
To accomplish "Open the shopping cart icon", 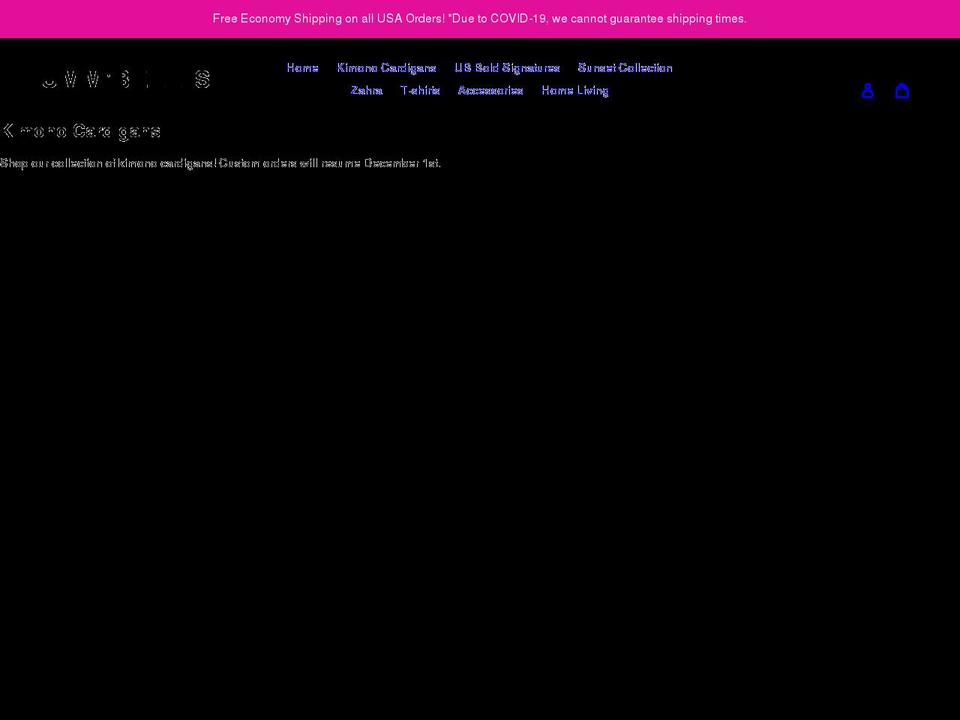I will pos(902,91).
